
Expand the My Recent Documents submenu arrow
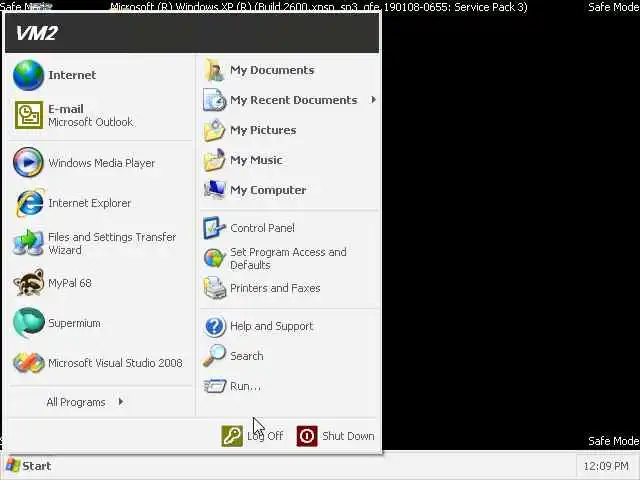point(373,100)
